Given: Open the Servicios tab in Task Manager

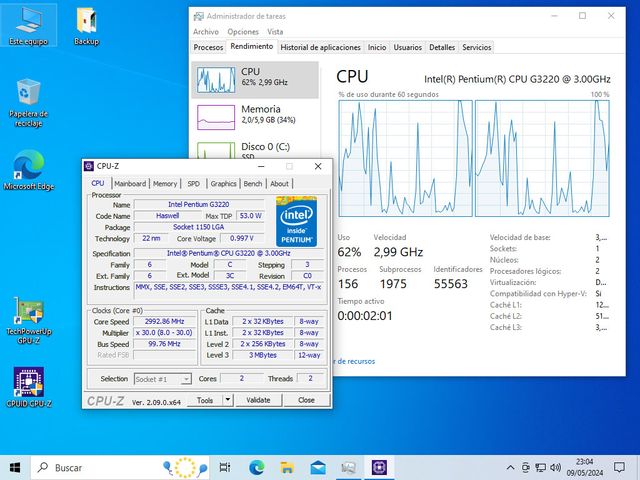Looking at the screenshot, I should pos(476,47).
